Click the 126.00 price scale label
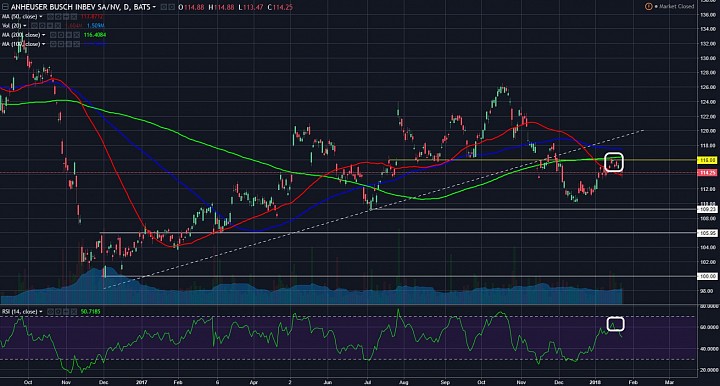 click(x=708, y=87)
